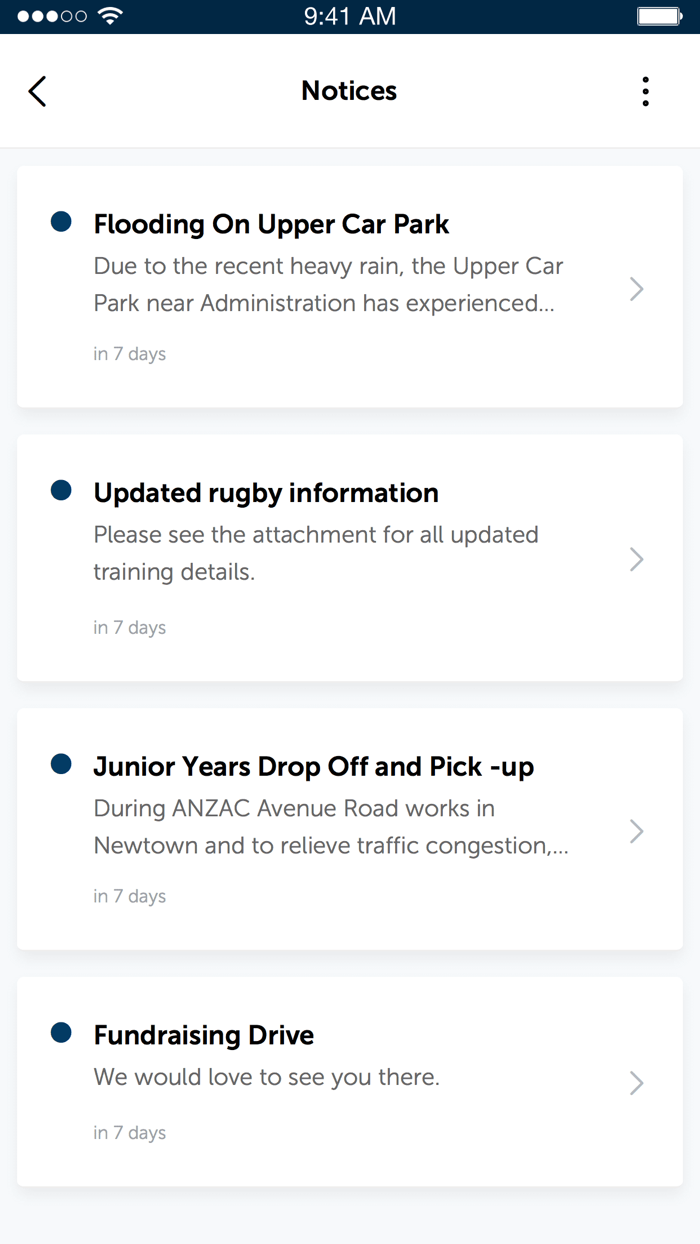700x1244 pixels.
Task: Click the back arrow to leave Notices
Action: pyautogui.click(x=36, y=90)
